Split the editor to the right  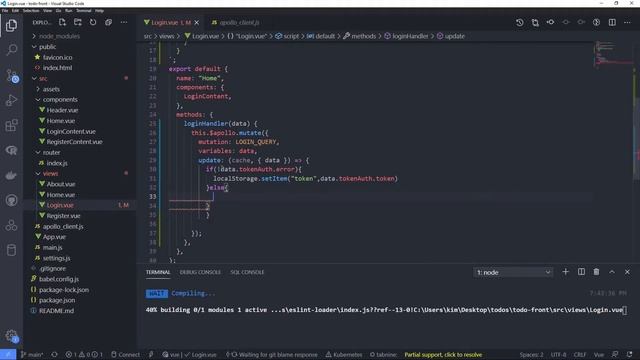(x=612, y=22)
